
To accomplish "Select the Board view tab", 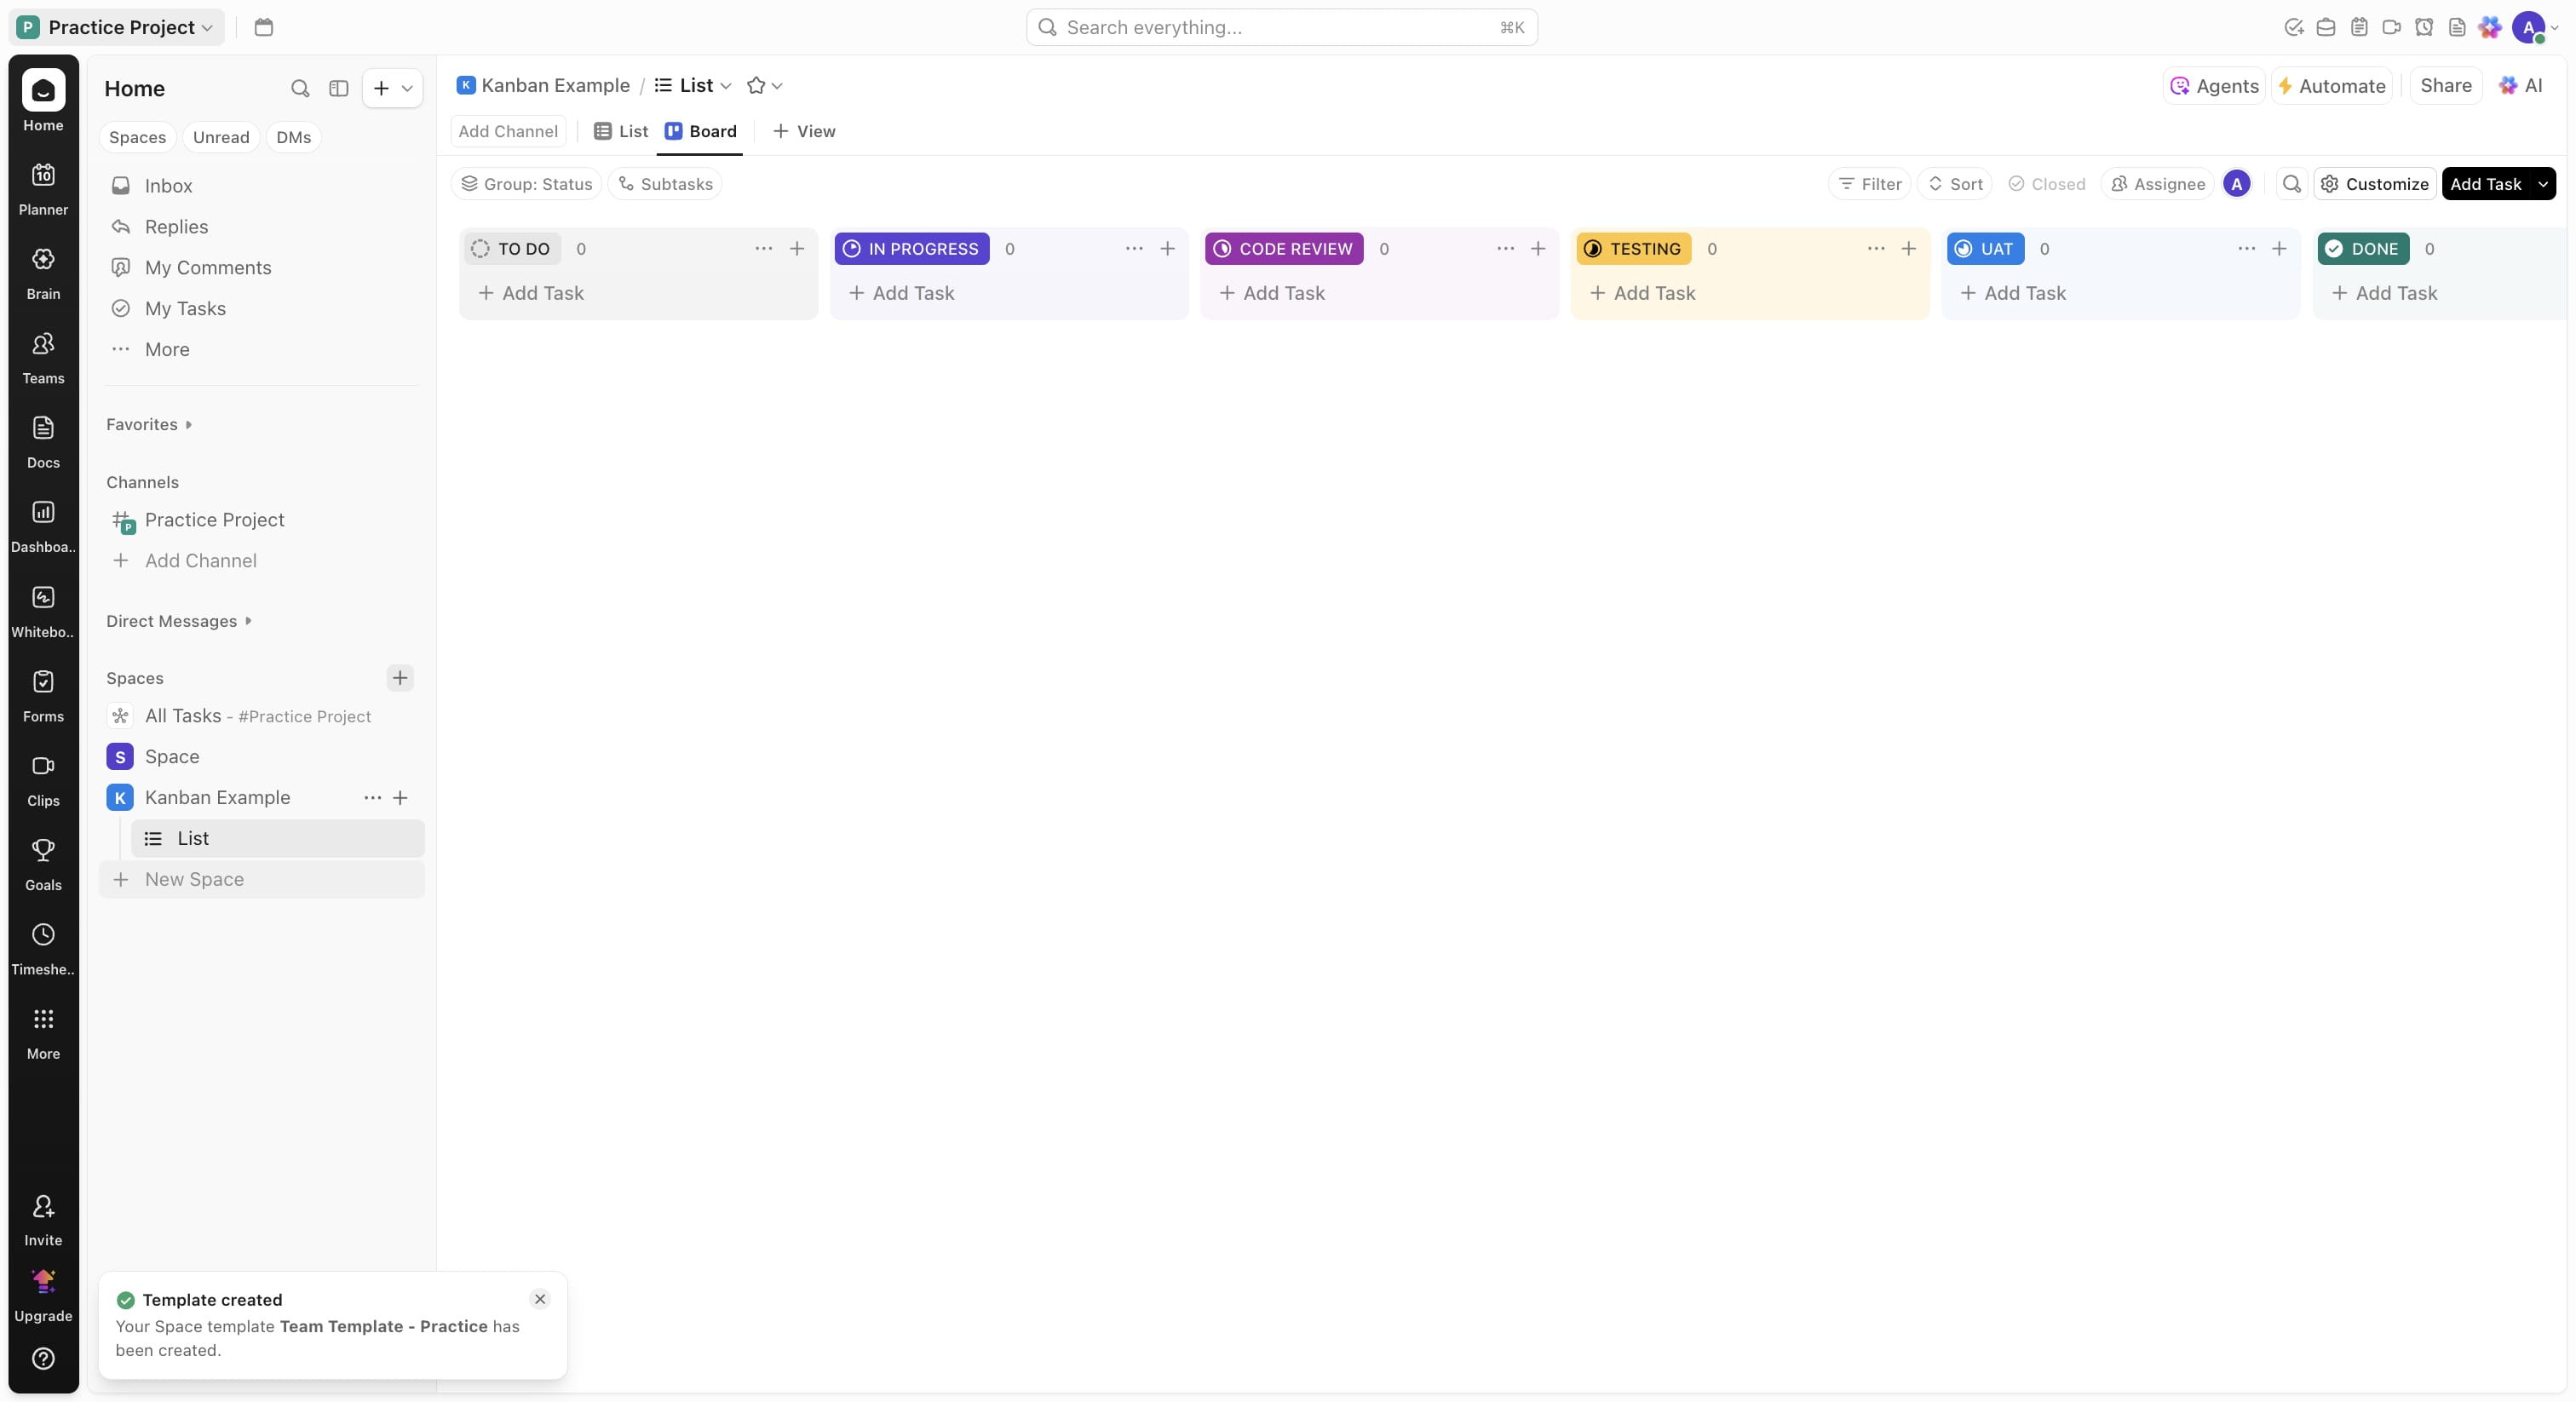I will click(x=701, y=132).
